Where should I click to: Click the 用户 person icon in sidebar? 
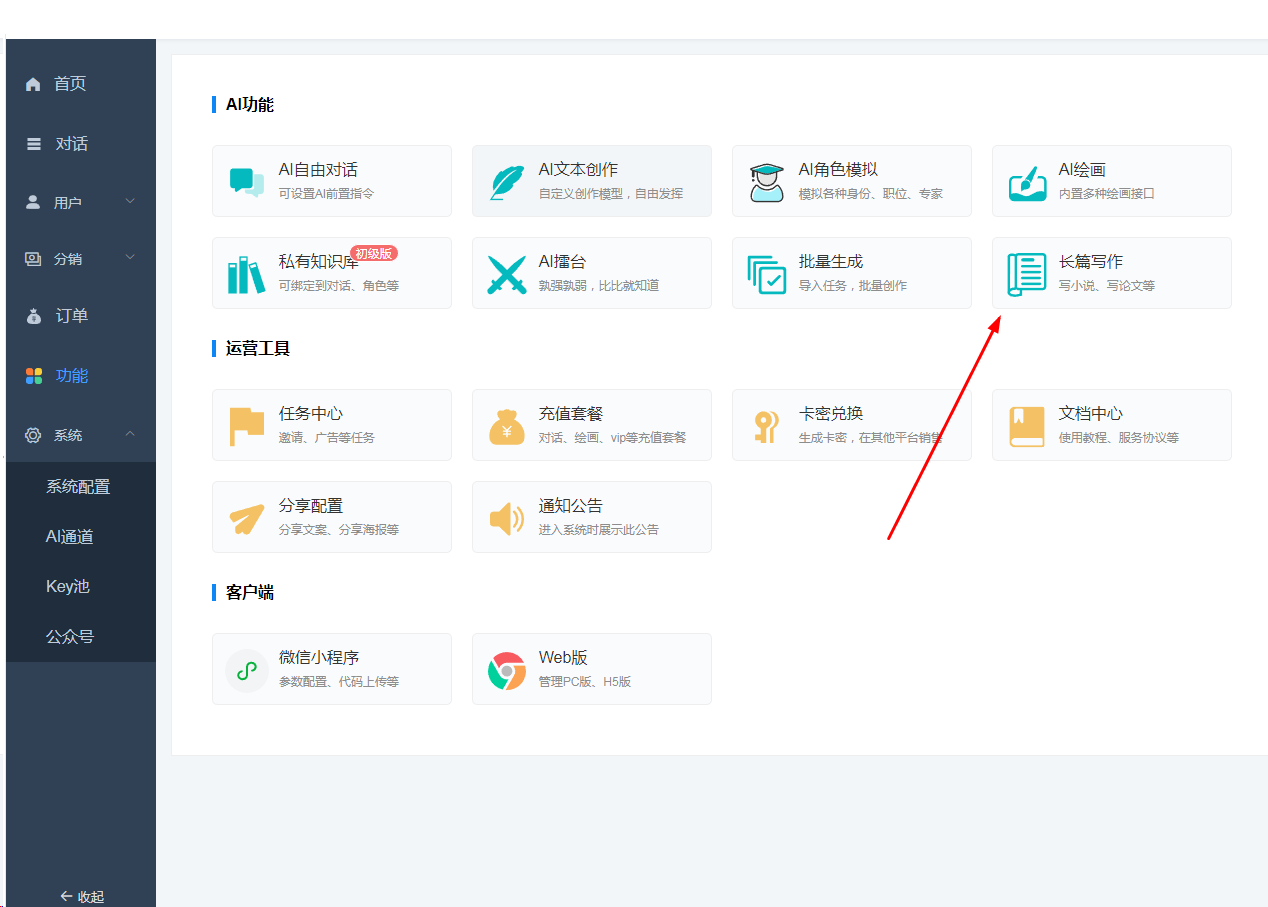point(33,202)
